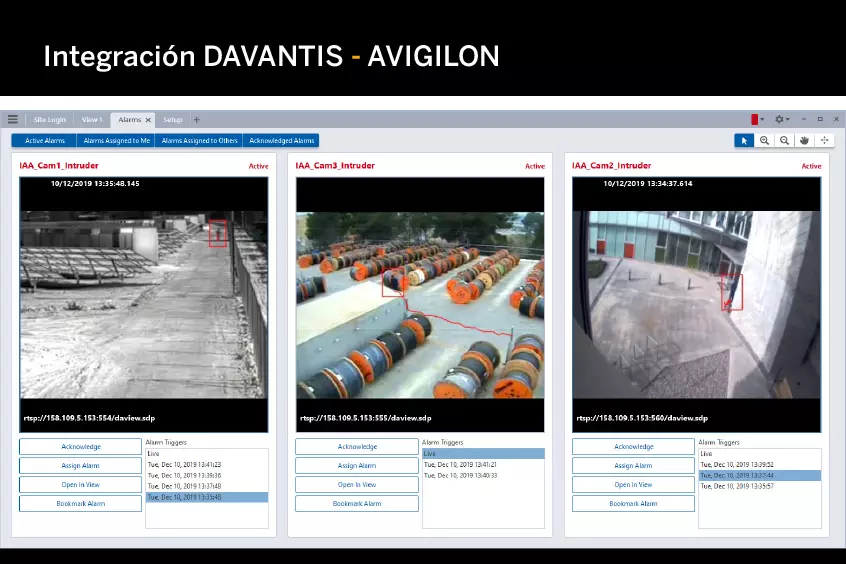Image resolution: width=846 pixels, height=564 pixels.
Task: Select Cam3 trigger at 13:40:33
Action: click(x=483, y=475)
